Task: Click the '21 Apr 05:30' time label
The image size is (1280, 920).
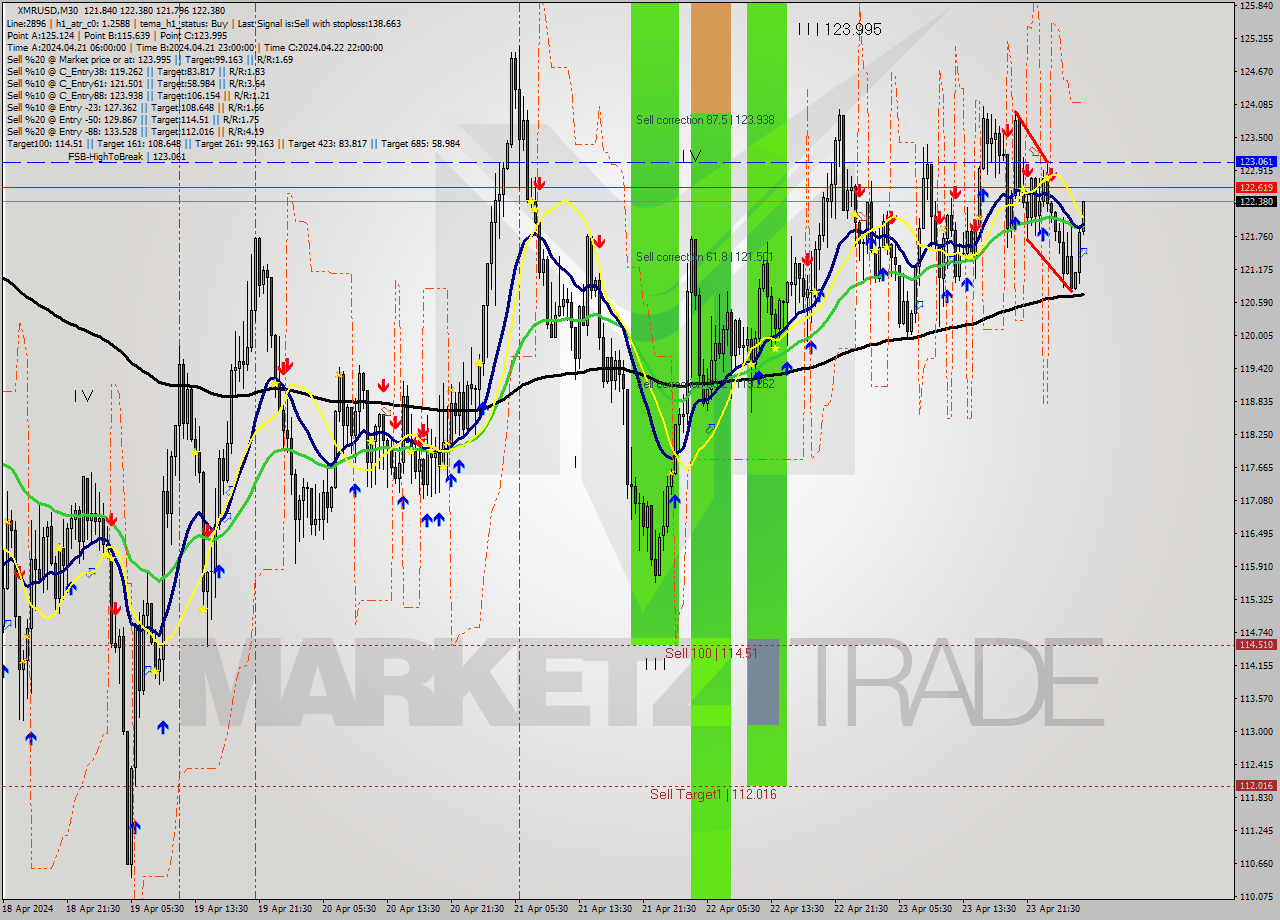Action: (543, 909)
